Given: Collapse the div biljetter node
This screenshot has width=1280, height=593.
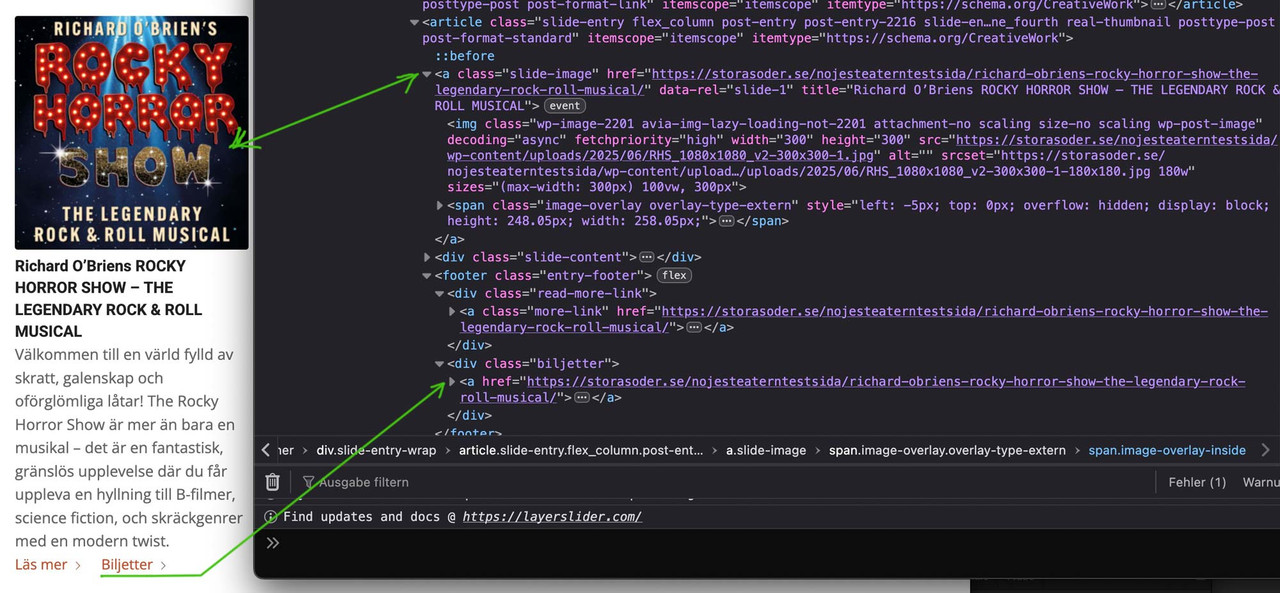Looking at the screenshot, I should 440,363.
